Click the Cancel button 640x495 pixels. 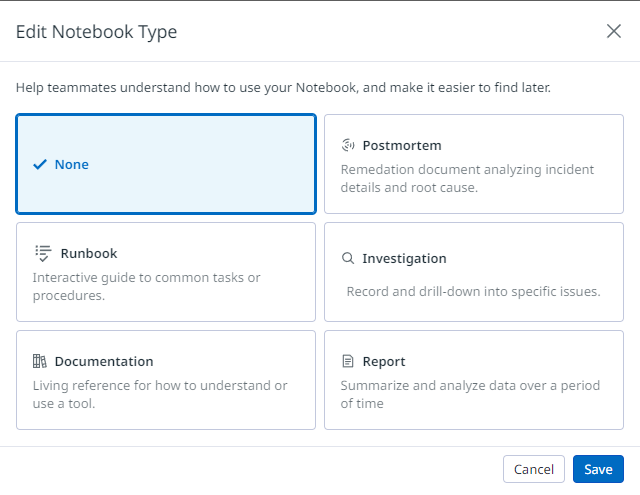pos(533,469)
